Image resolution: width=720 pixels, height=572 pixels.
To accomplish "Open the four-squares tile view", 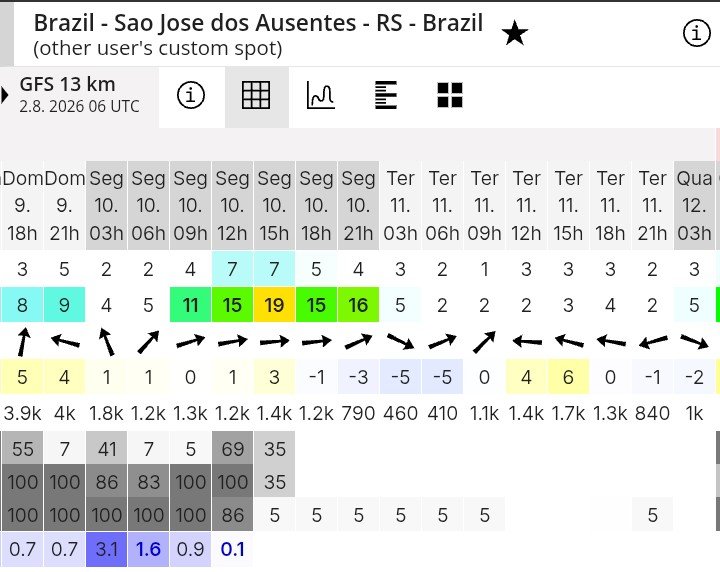I will point(450,95).
